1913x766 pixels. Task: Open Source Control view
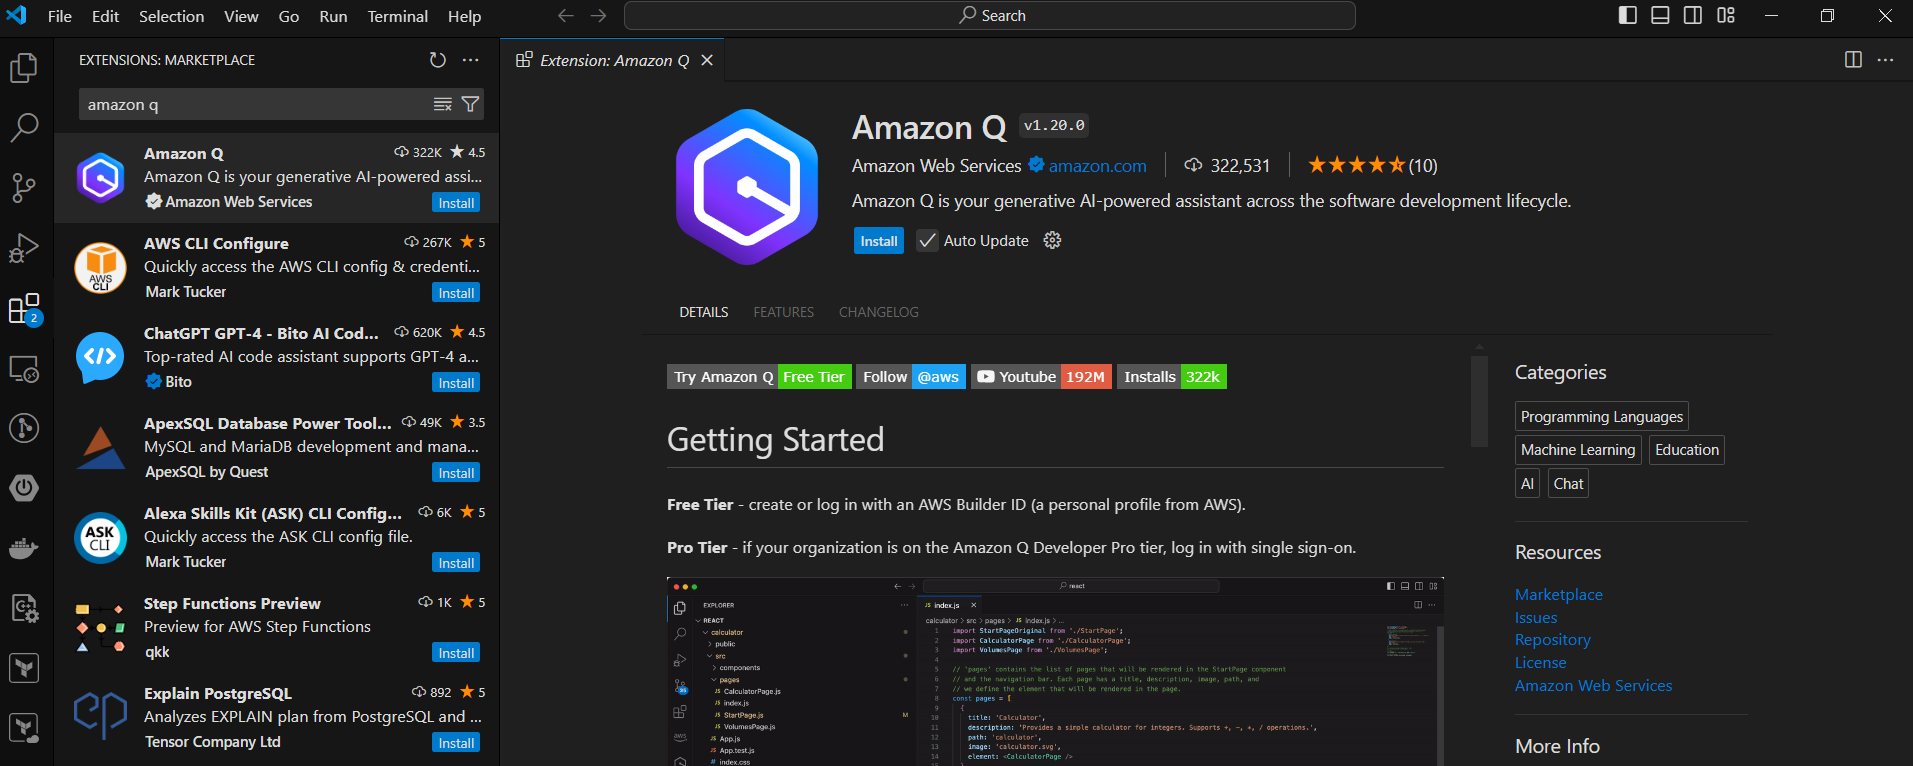click(x=24, y=187)
